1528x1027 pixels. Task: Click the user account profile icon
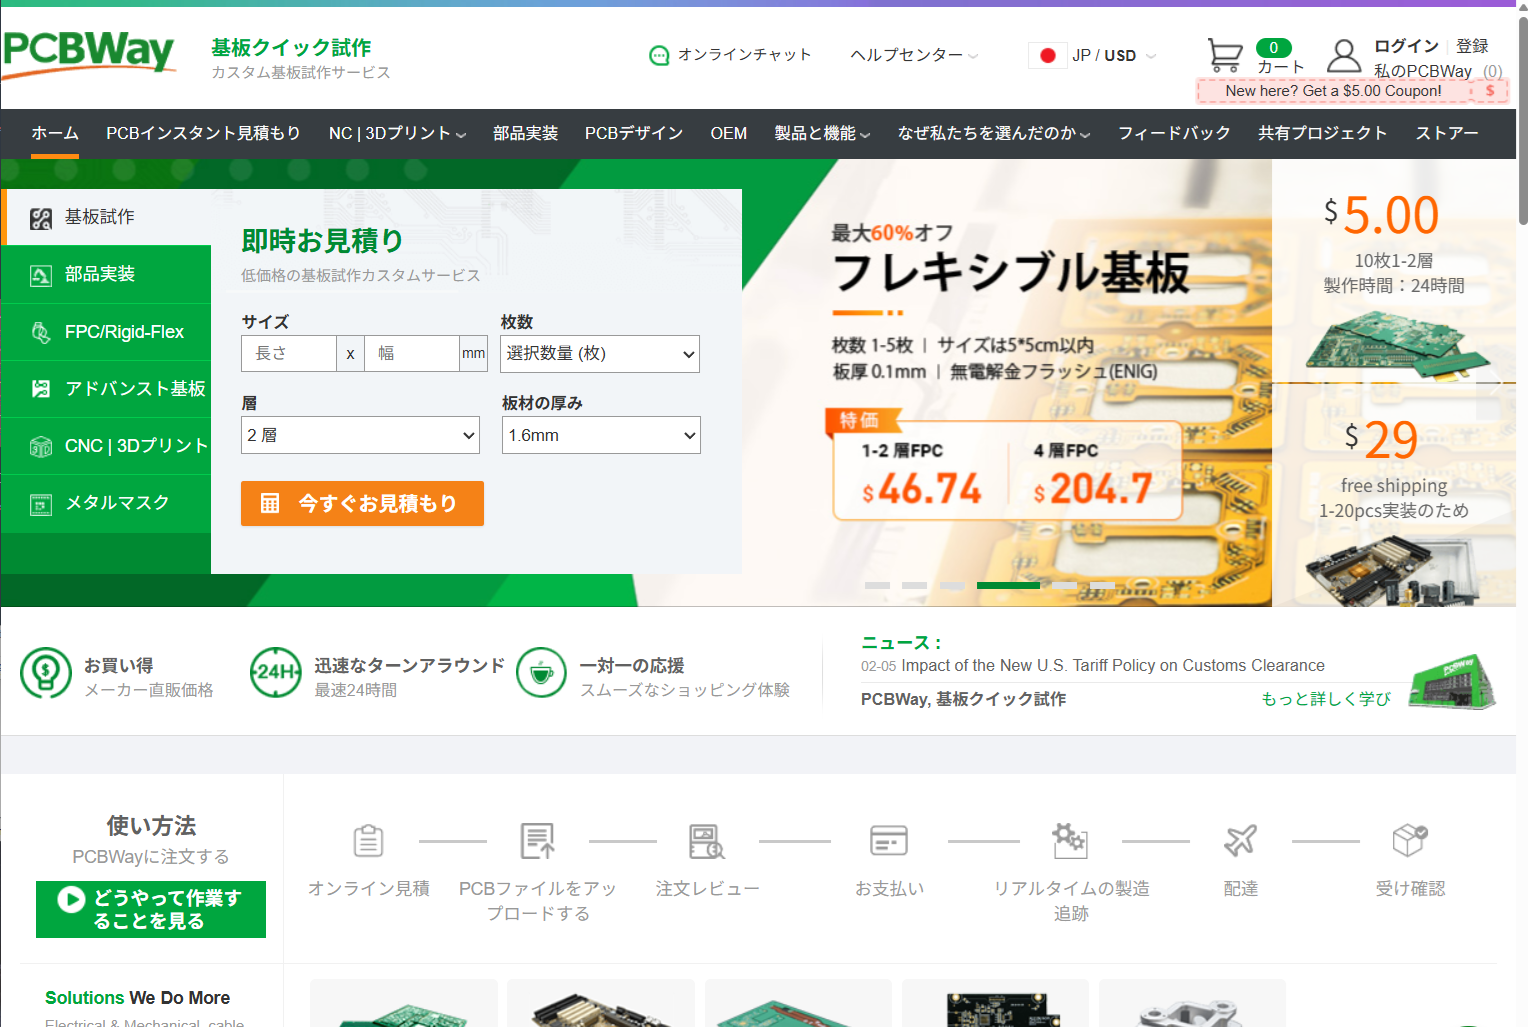(1343, 56)
